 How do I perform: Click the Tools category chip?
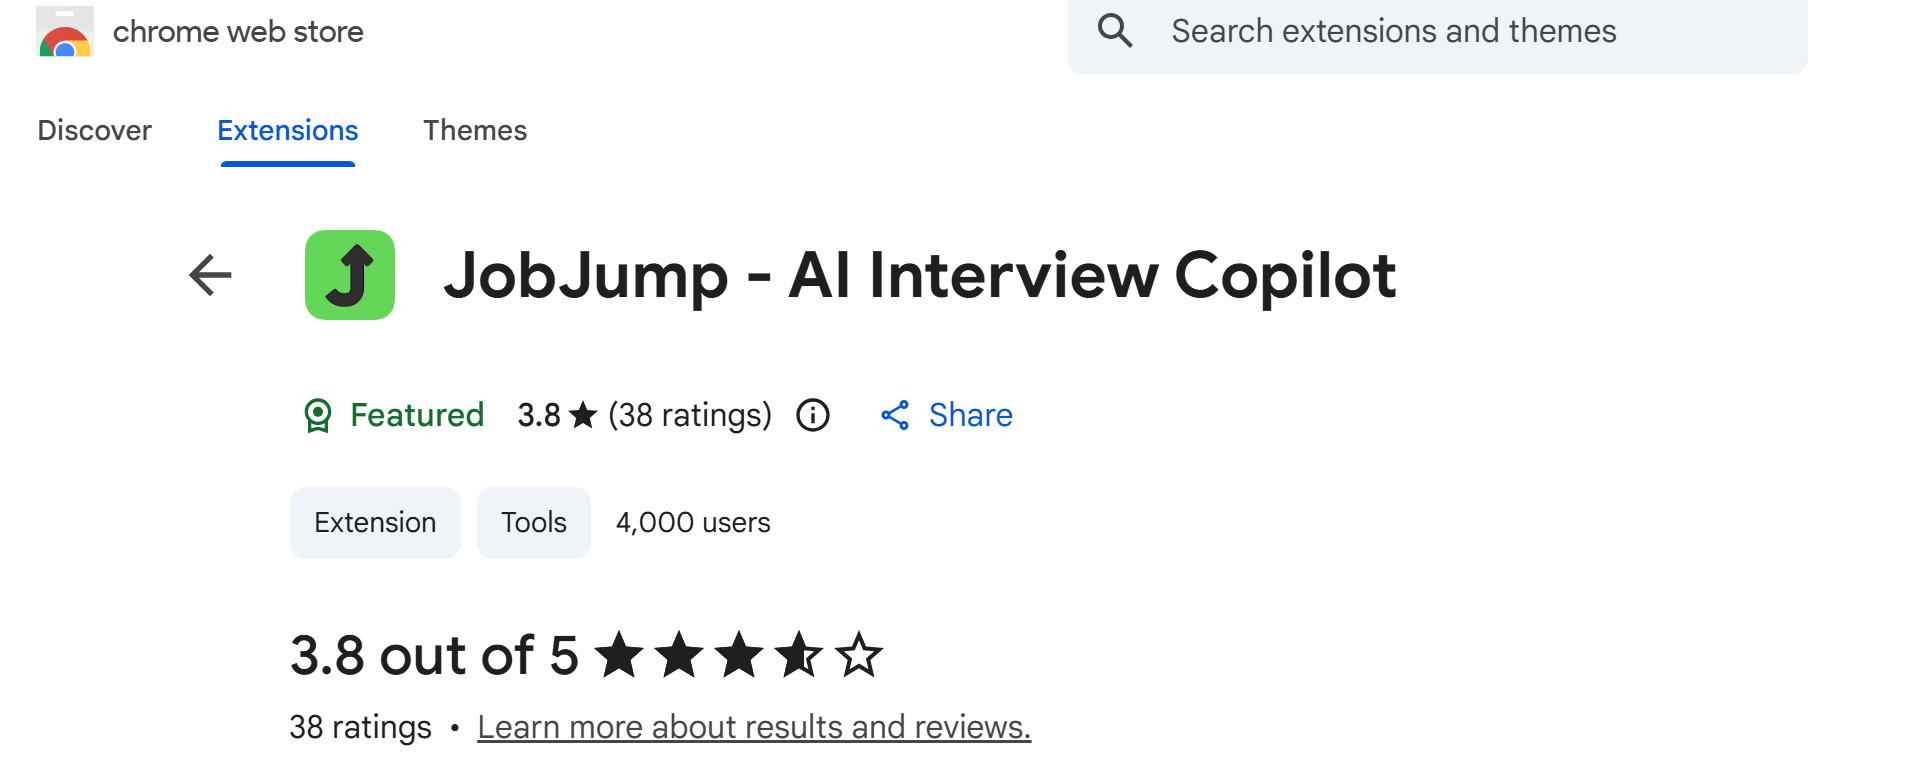pos(534,523)
